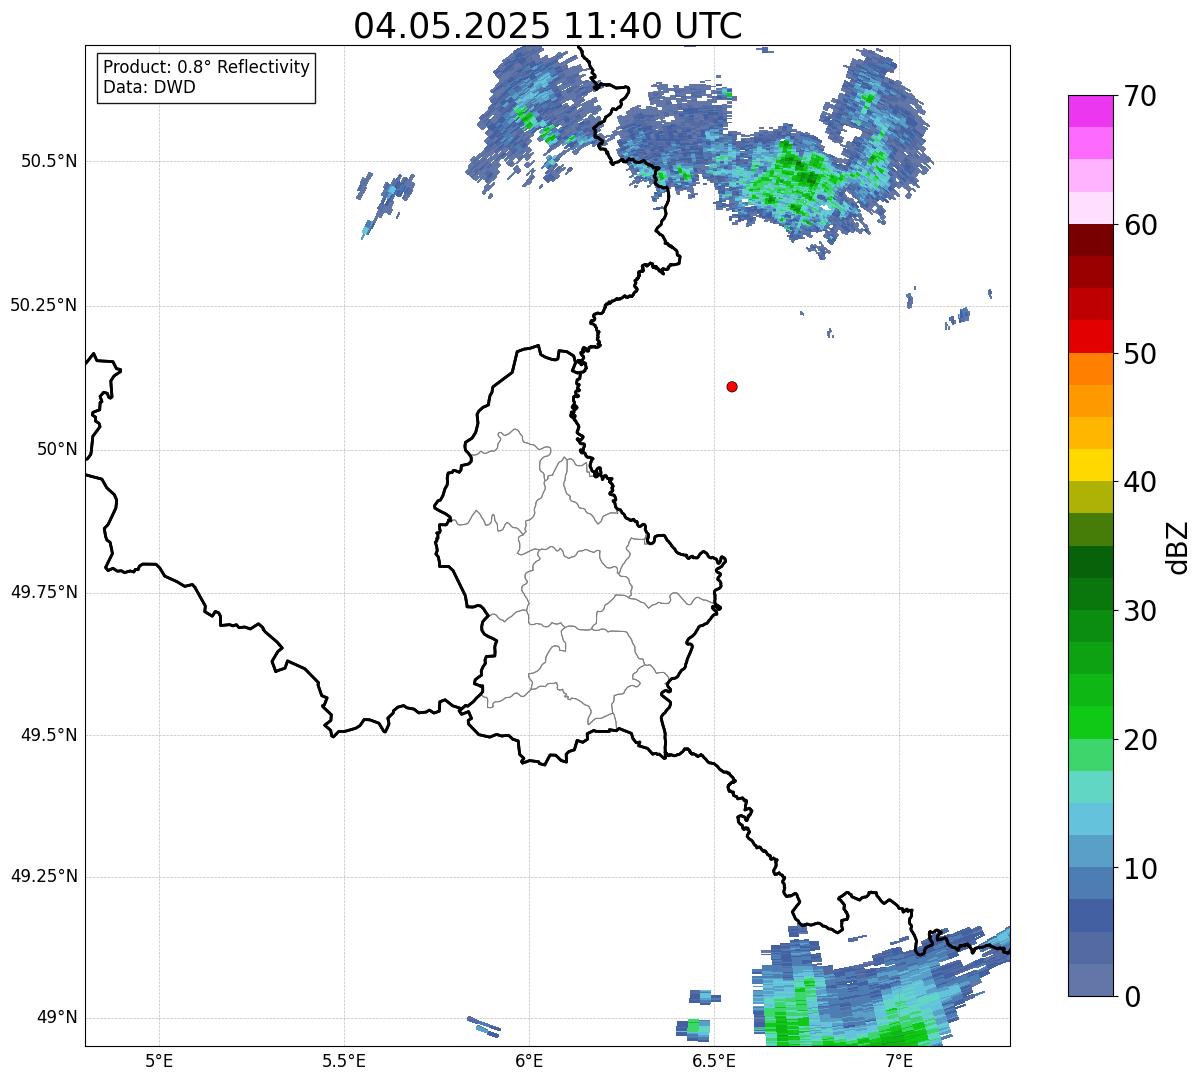
Task: Click the "5.5°E" longitude label
Action: [344, 1061]
